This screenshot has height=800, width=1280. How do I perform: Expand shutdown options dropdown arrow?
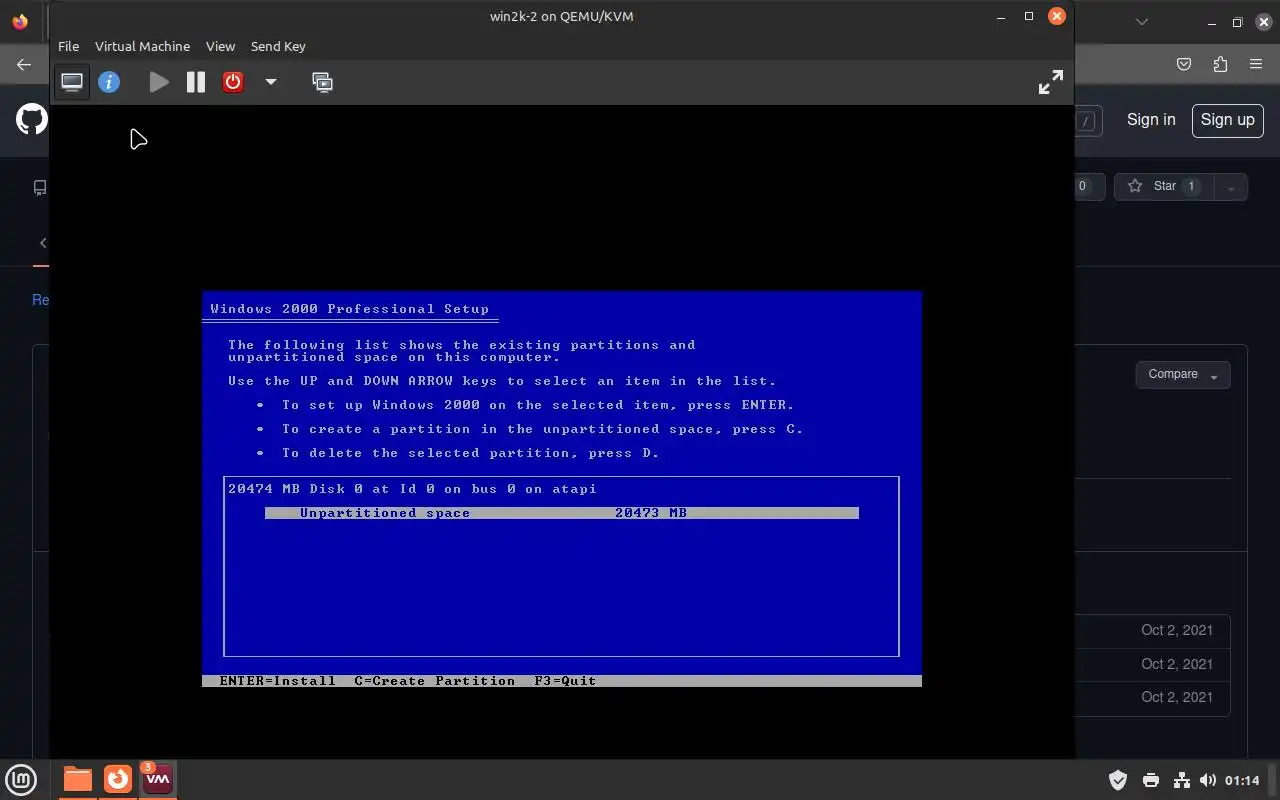click(x=270, y=82)
